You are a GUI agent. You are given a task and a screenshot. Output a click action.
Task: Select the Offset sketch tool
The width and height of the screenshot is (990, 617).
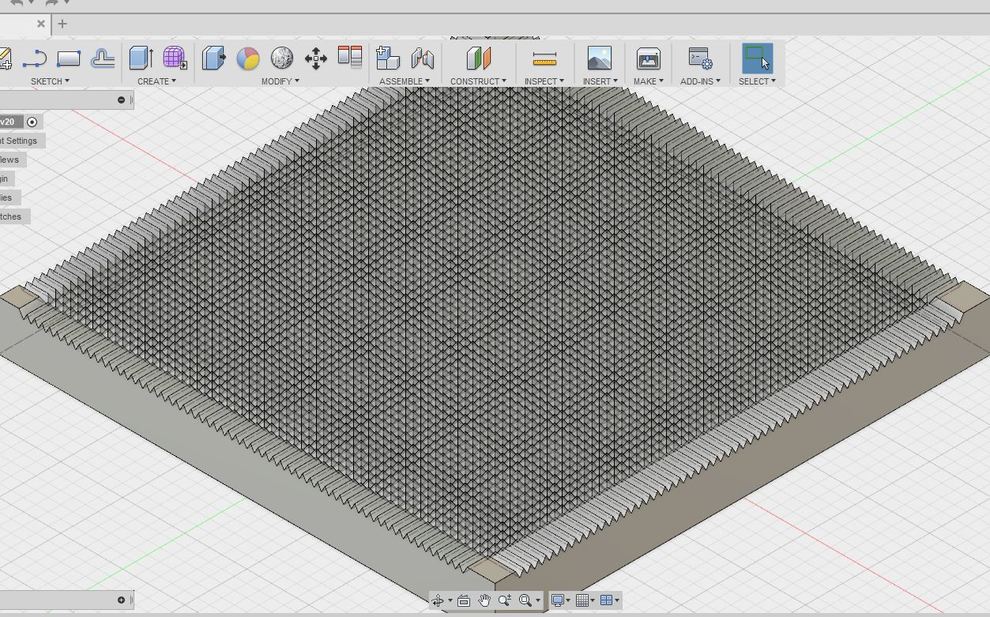[x=102, y=59]
